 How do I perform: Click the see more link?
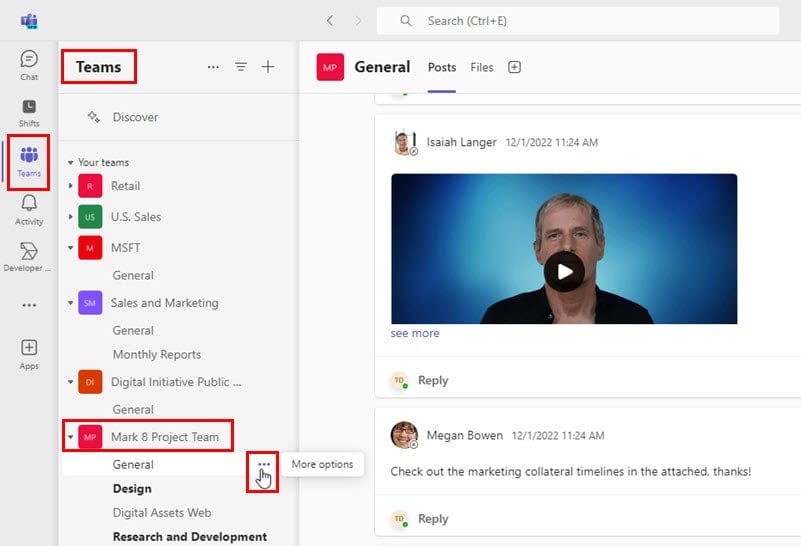click(x=415, y=333)
